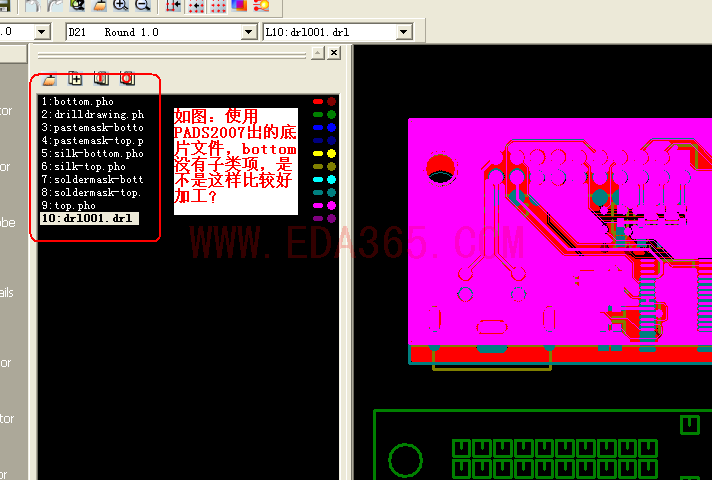Select layer 9:top.pho
This screenshot has height=480, width=713.
tap(68, 205)
